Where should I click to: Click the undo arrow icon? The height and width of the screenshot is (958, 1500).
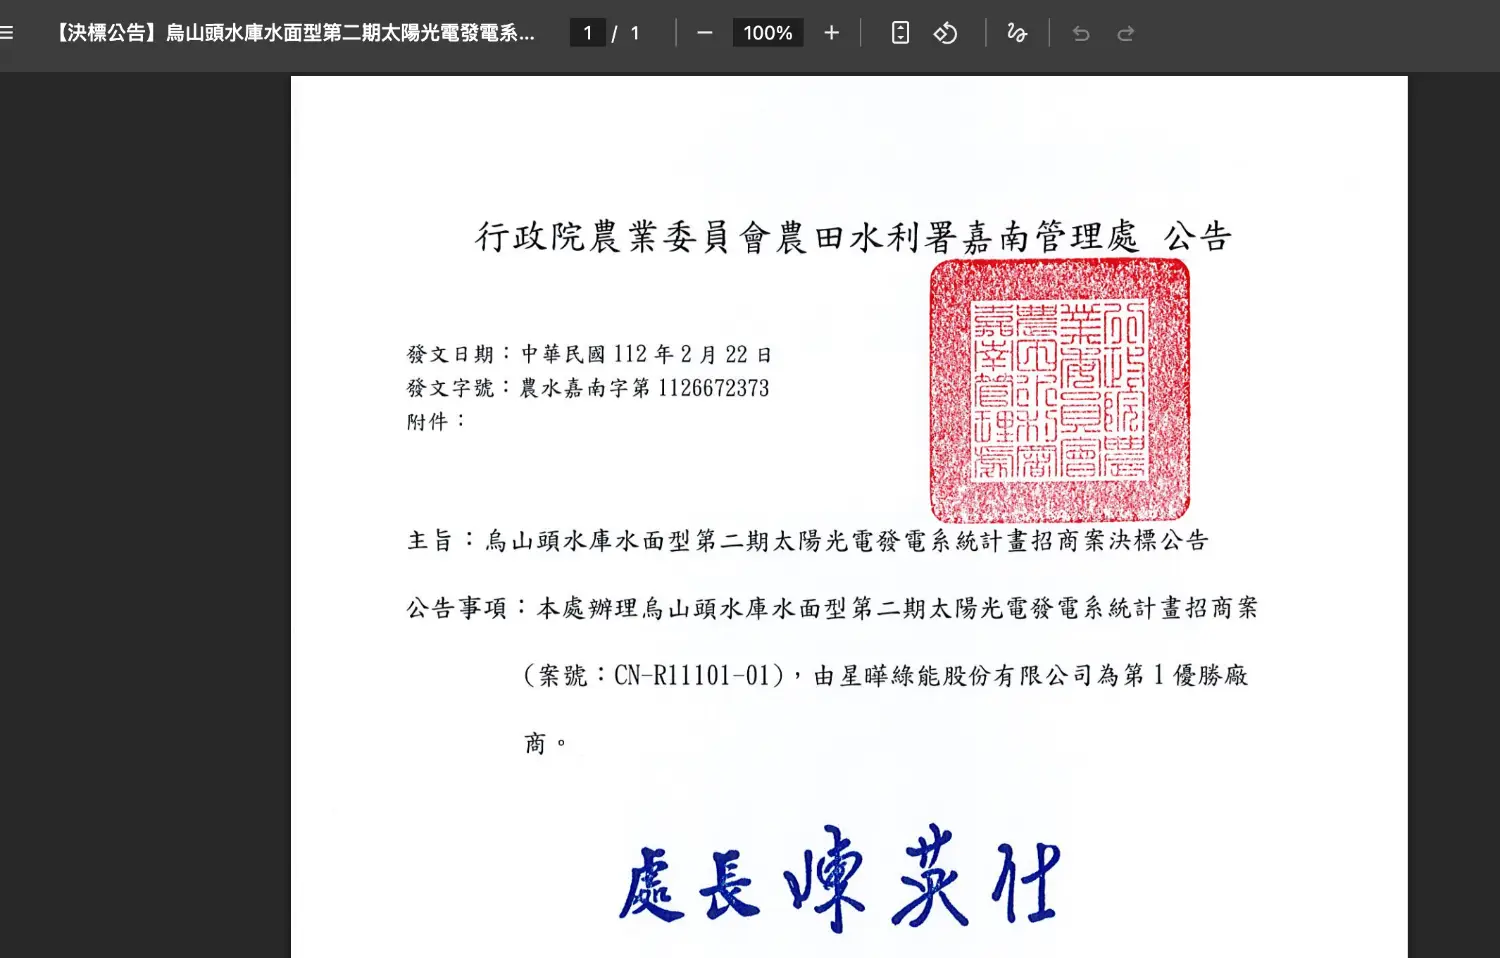[1081, 33]
